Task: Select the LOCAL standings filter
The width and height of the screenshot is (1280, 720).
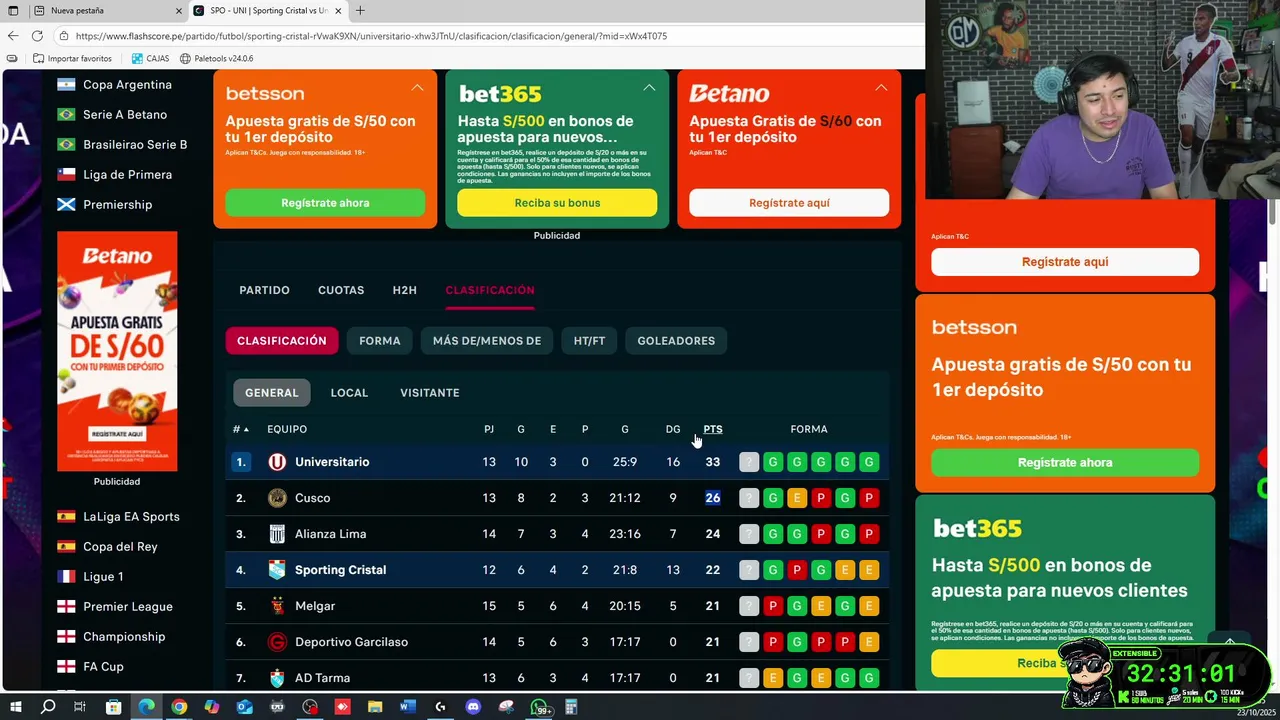Action: [x=349, y=393]
